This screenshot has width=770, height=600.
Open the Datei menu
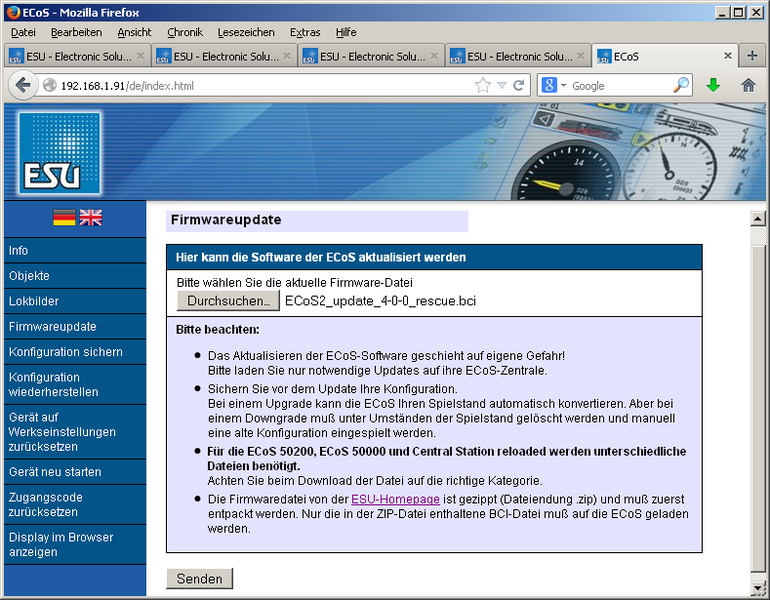pos(23,32)
